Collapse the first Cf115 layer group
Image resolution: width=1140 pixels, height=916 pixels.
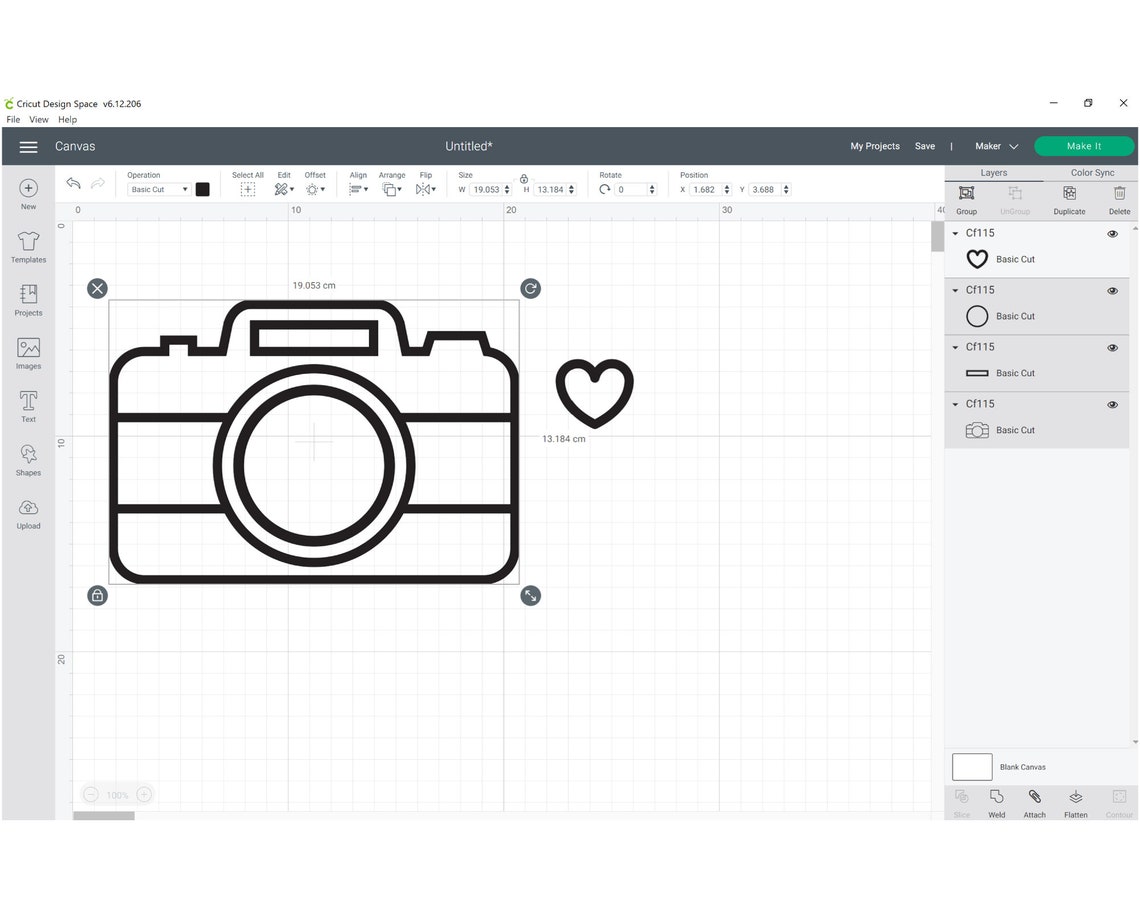tap(955, 233)
